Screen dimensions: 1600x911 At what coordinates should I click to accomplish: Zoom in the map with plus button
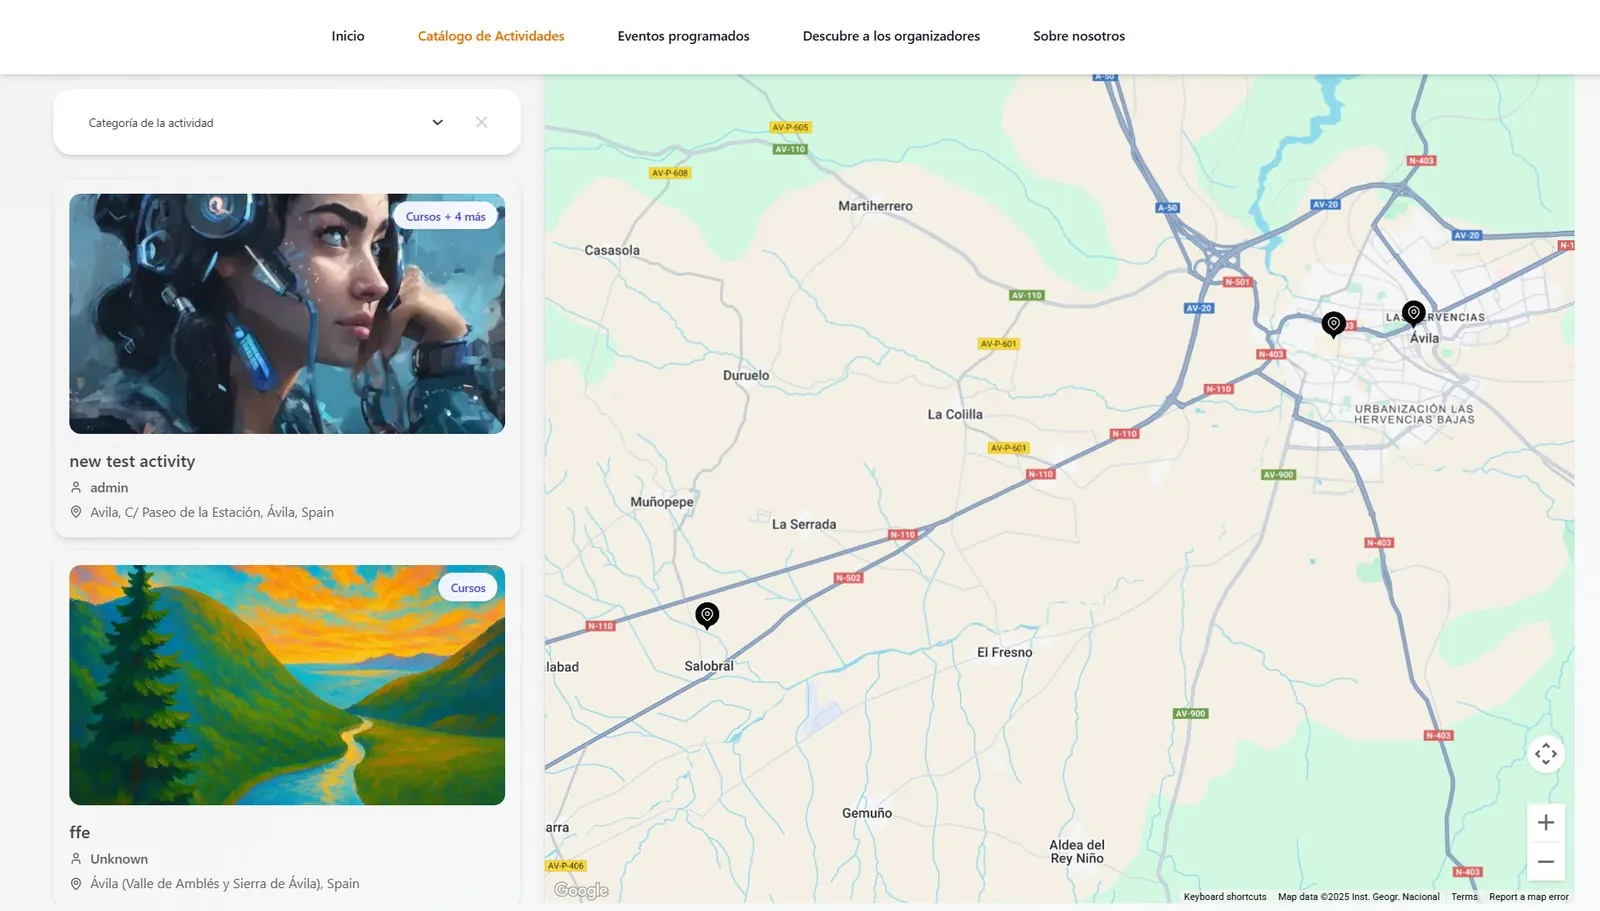[1546, 823]
